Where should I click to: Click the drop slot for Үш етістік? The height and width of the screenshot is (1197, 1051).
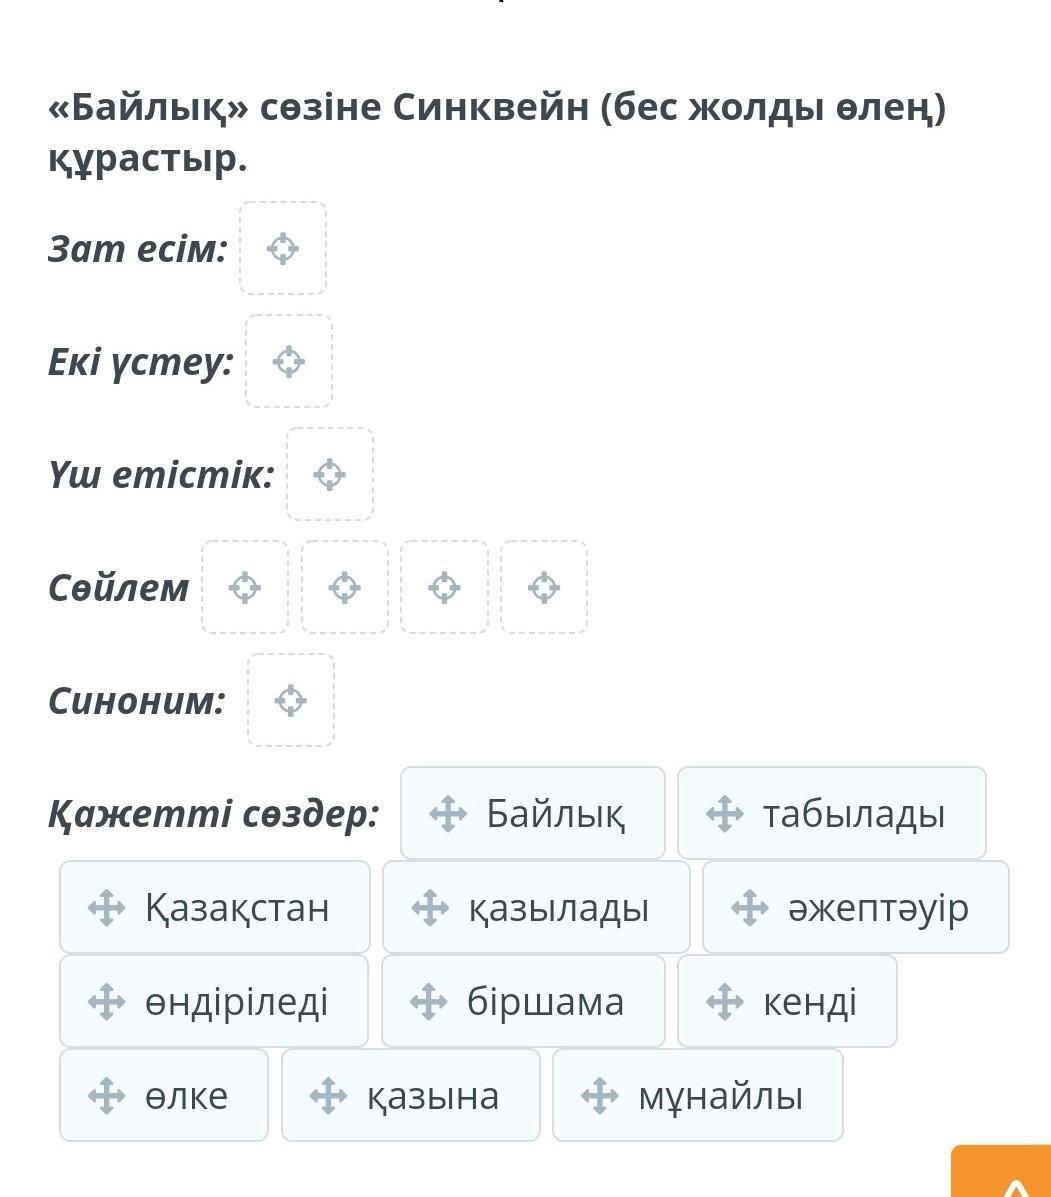pos(330,474)
